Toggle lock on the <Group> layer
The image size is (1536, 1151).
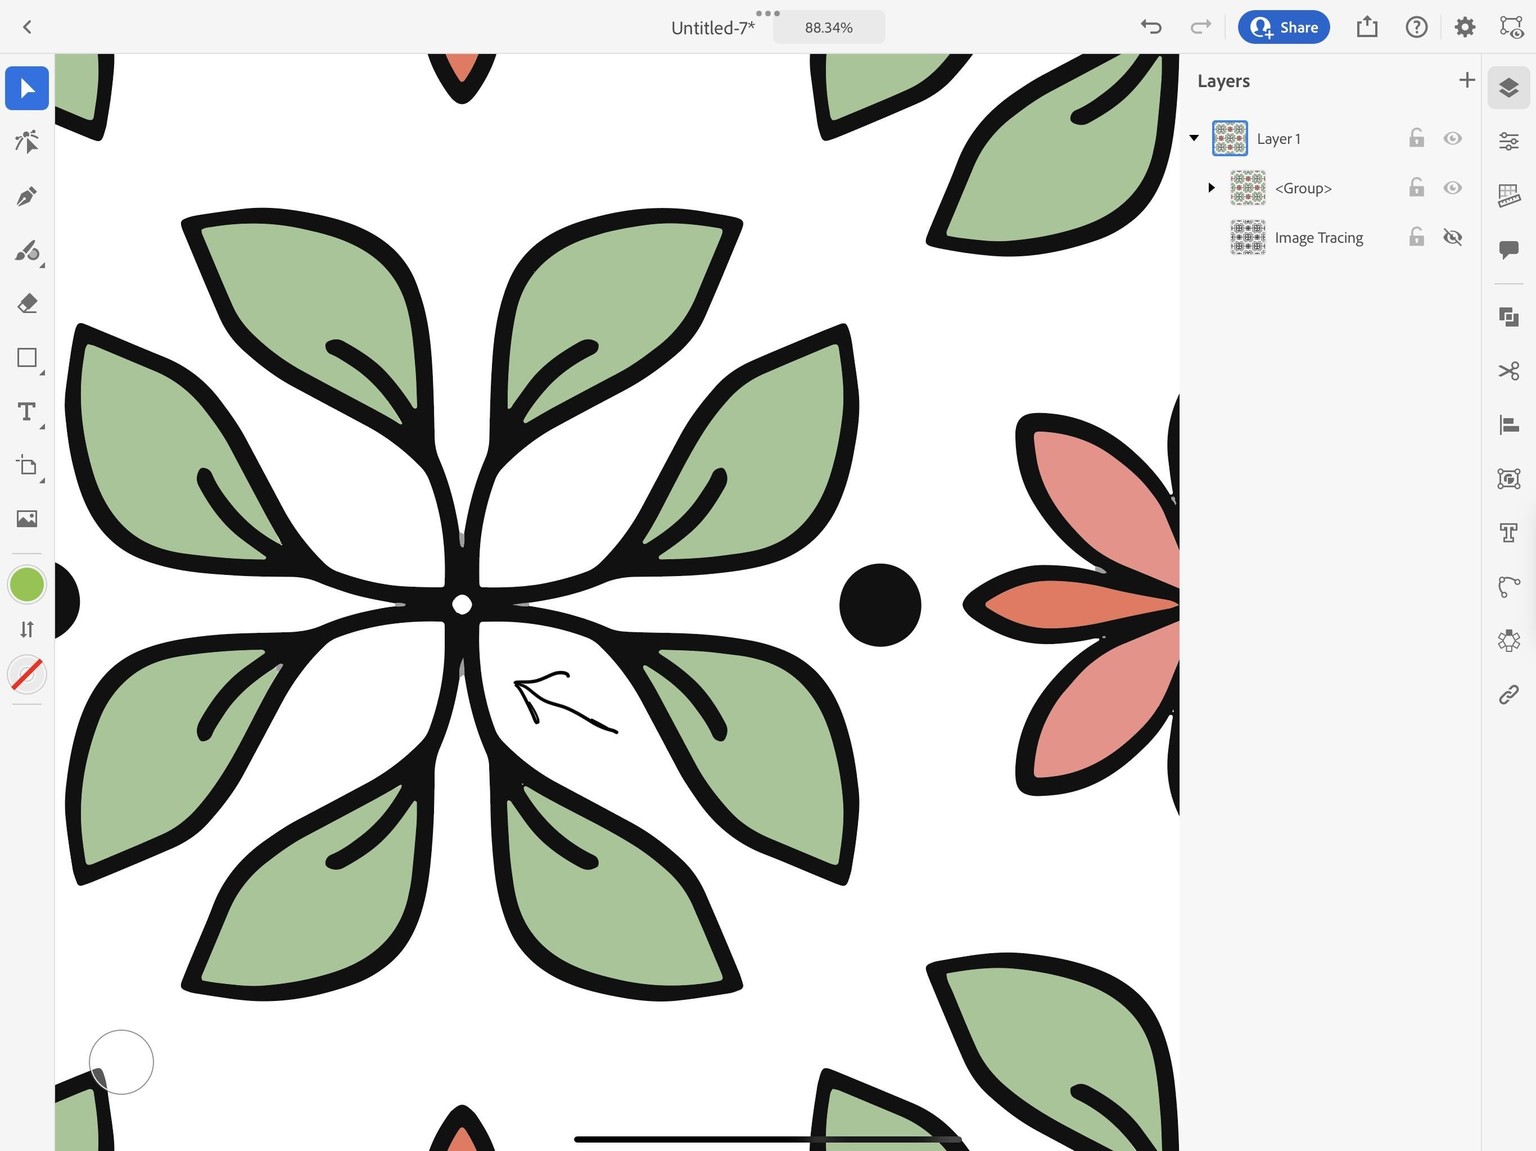1416,187
